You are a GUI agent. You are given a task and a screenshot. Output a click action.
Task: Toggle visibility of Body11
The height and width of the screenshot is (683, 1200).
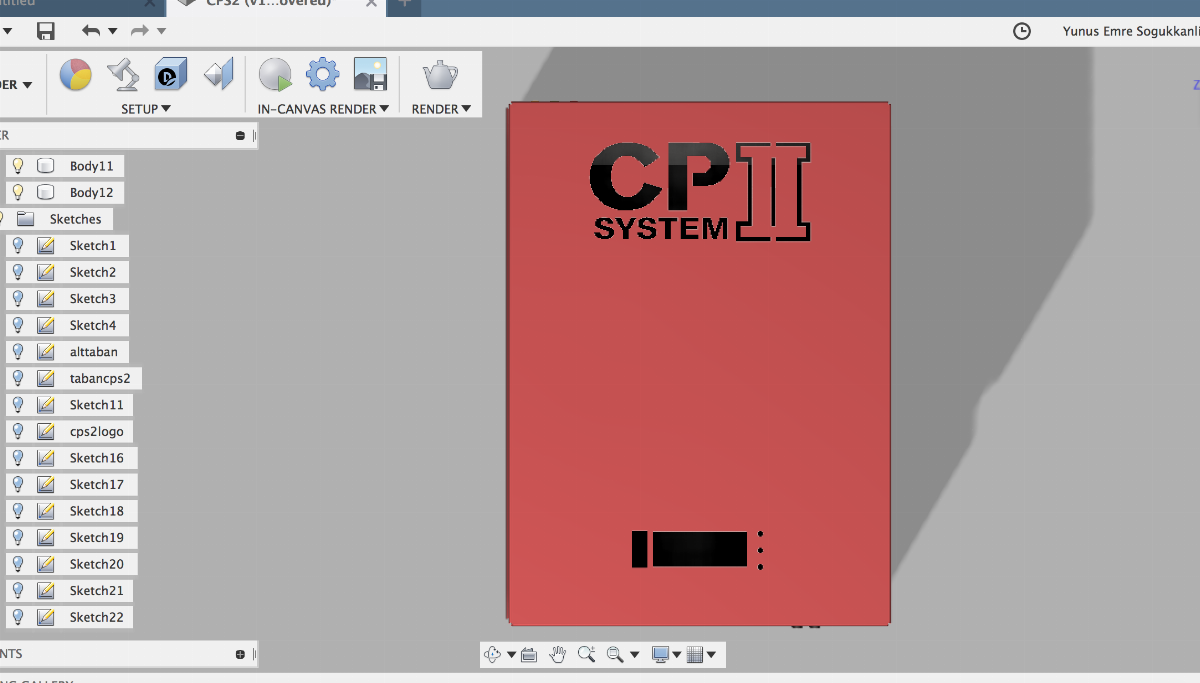[x=17, y=165]
